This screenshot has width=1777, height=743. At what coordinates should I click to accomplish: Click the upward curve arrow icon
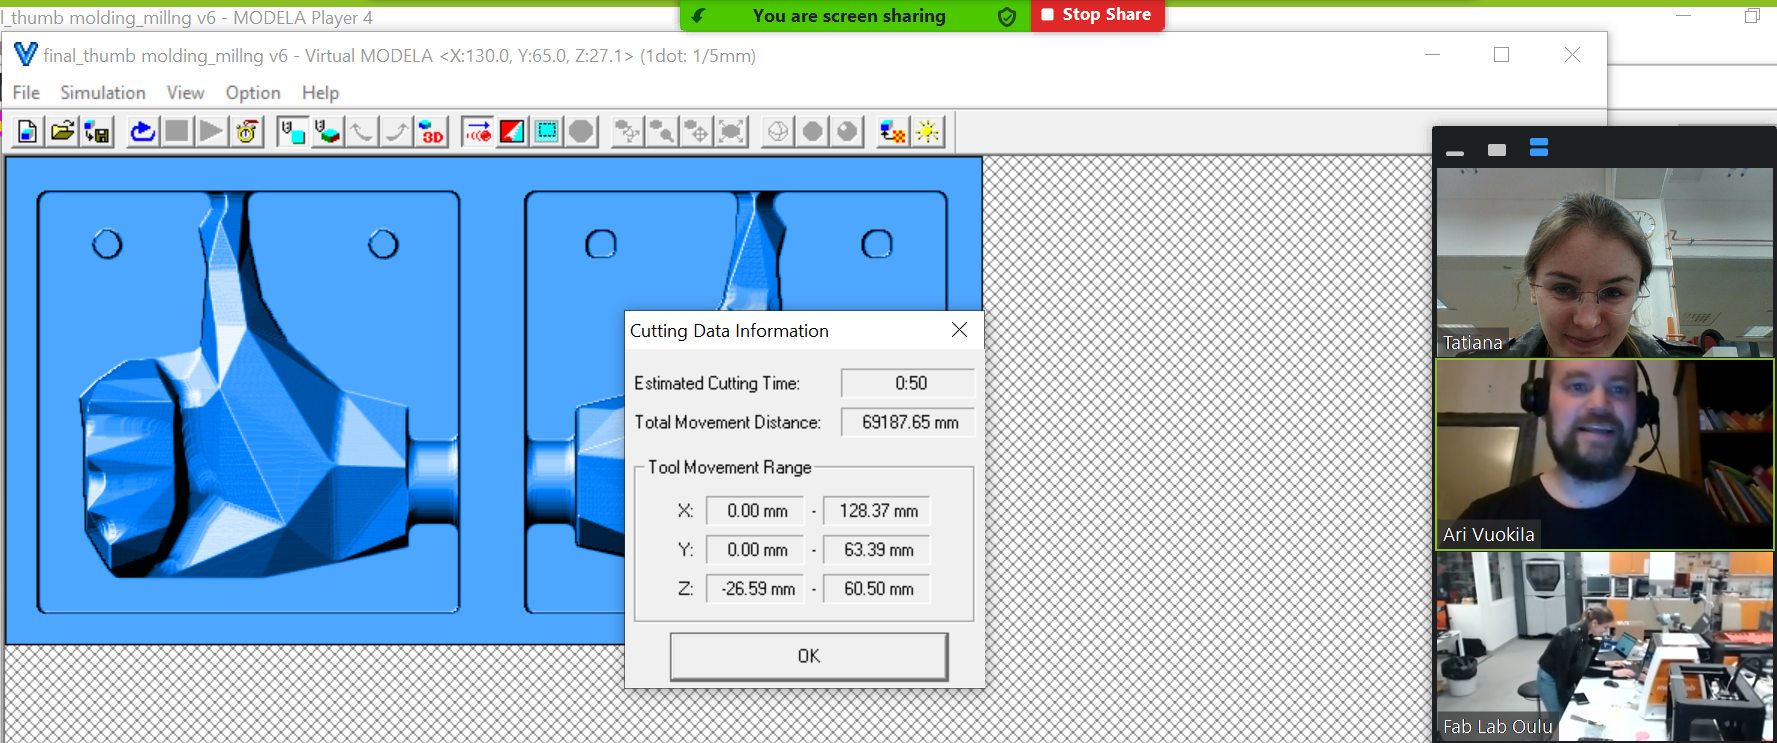point(396,131)
